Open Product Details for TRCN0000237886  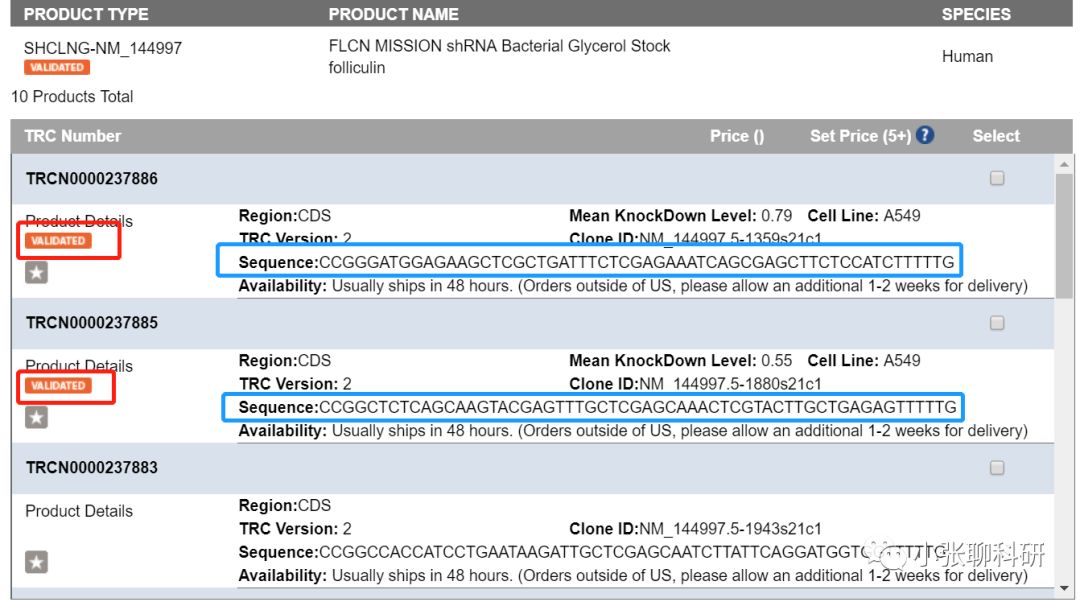pos(79,221)
